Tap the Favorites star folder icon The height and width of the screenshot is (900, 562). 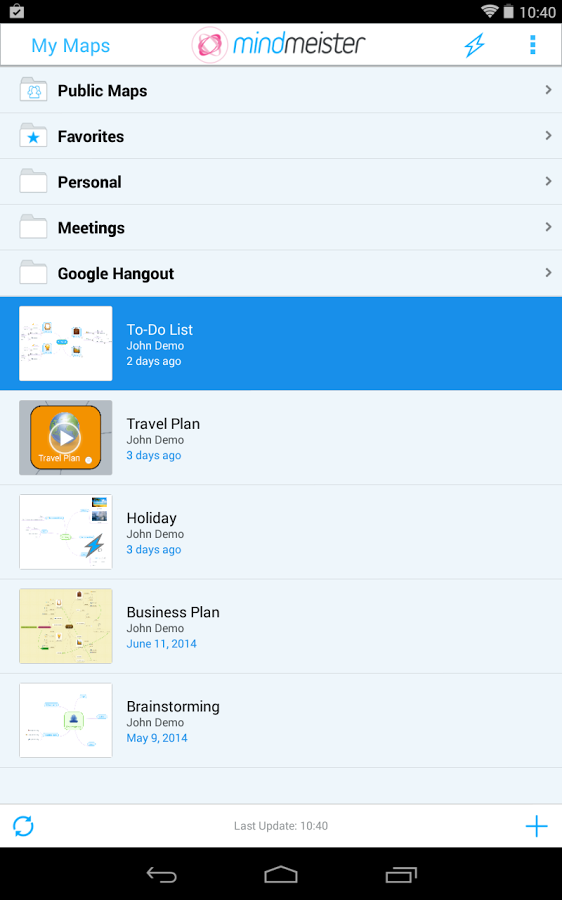(33, 136)
